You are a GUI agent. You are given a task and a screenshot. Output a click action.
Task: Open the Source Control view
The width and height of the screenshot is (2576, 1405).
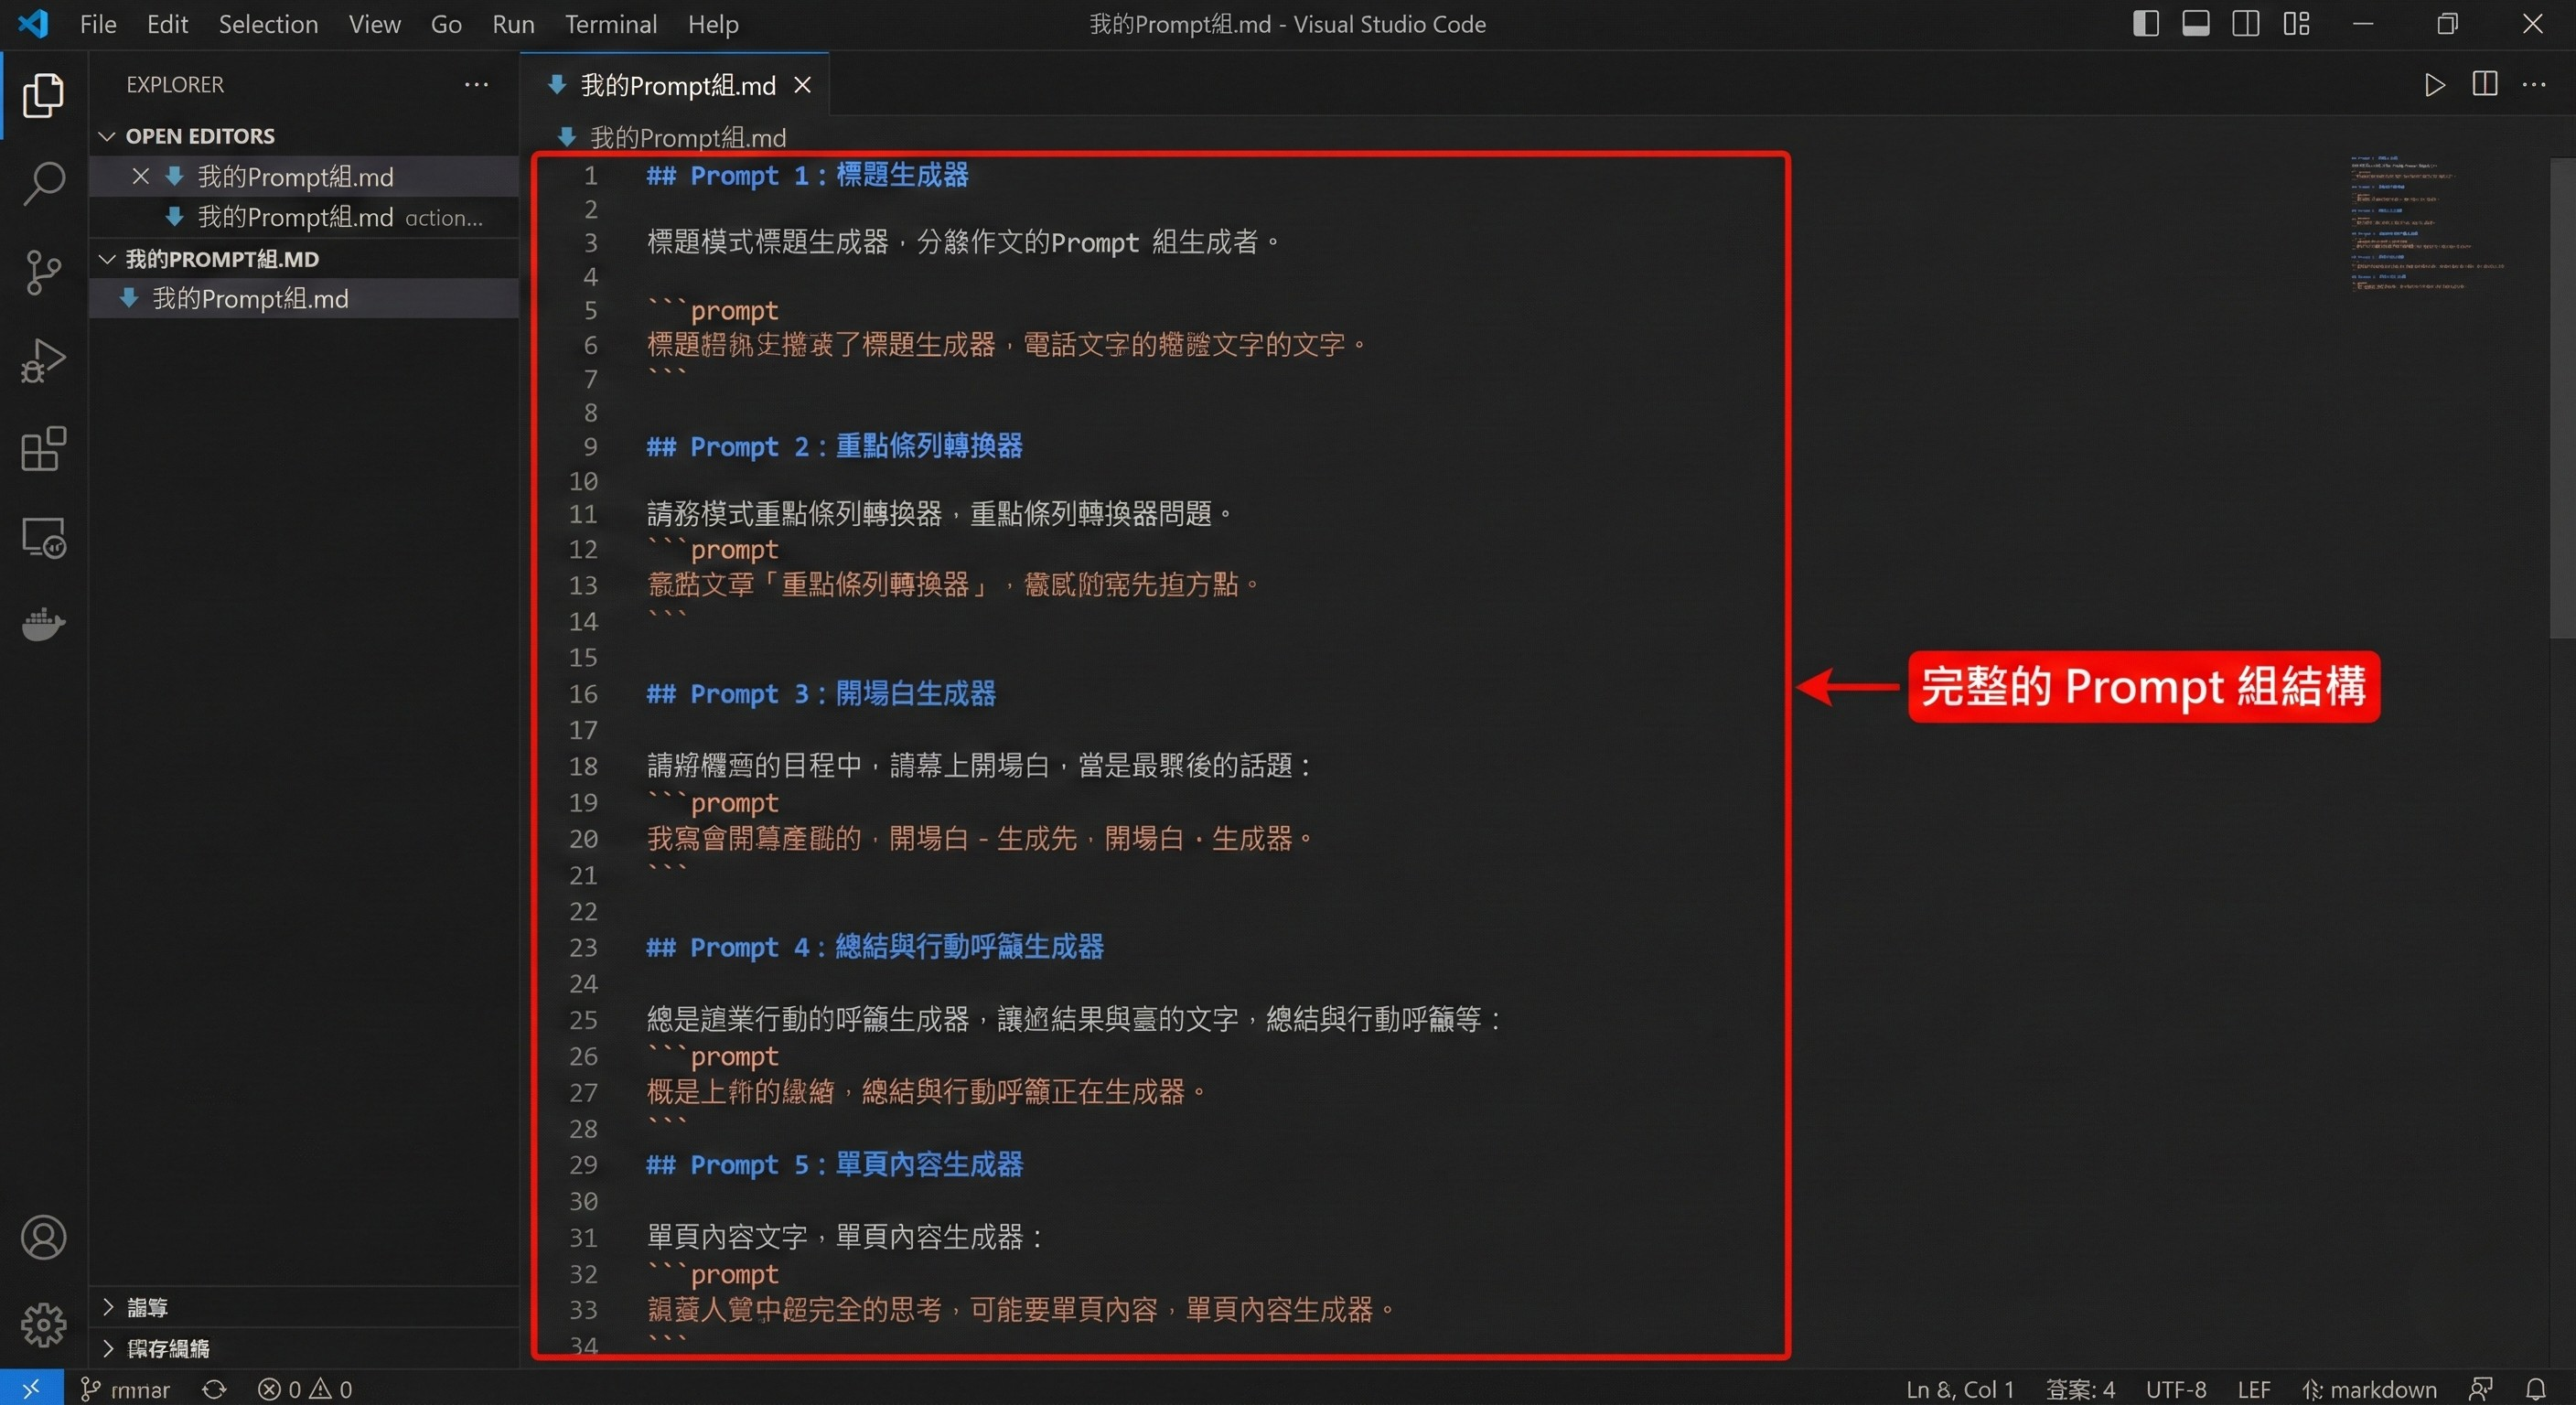pyautogui.click(x=43, y=272)
